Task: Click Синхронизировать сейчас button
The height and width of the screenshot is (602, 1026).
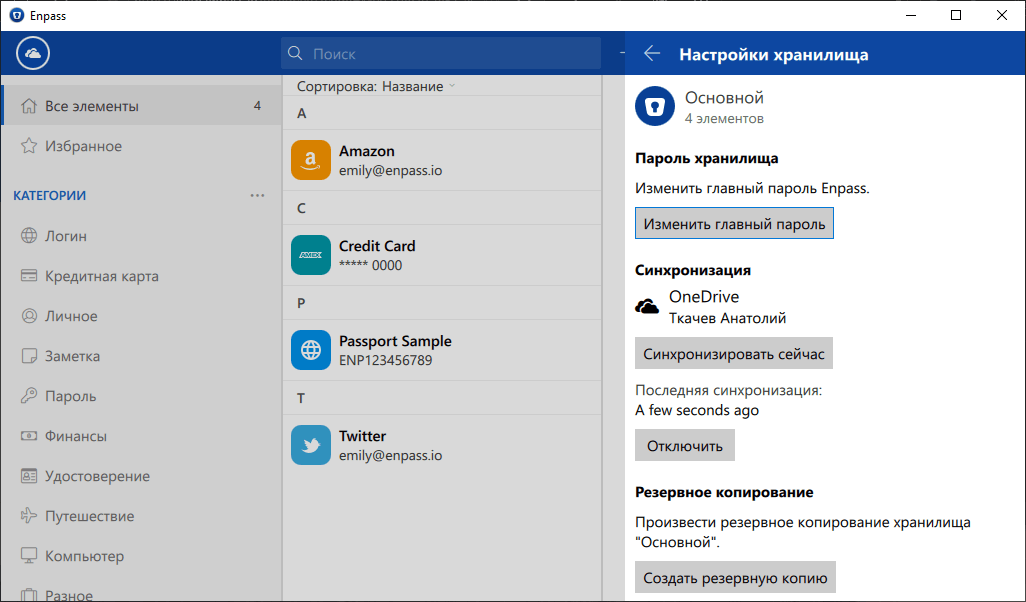Action: pos(734,353)
